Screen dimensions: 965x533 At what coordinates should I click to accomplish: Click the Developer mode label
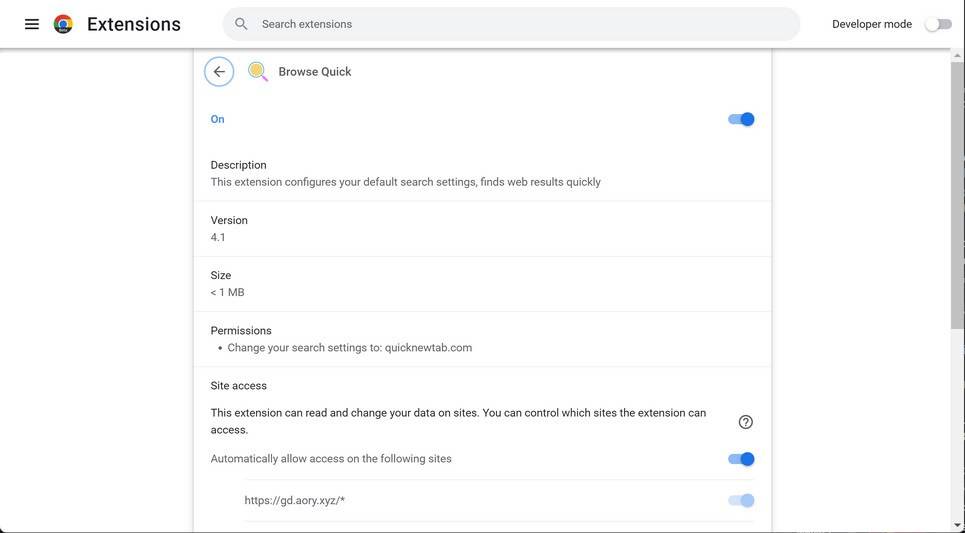pyautogui.click(x=872, y=24)
